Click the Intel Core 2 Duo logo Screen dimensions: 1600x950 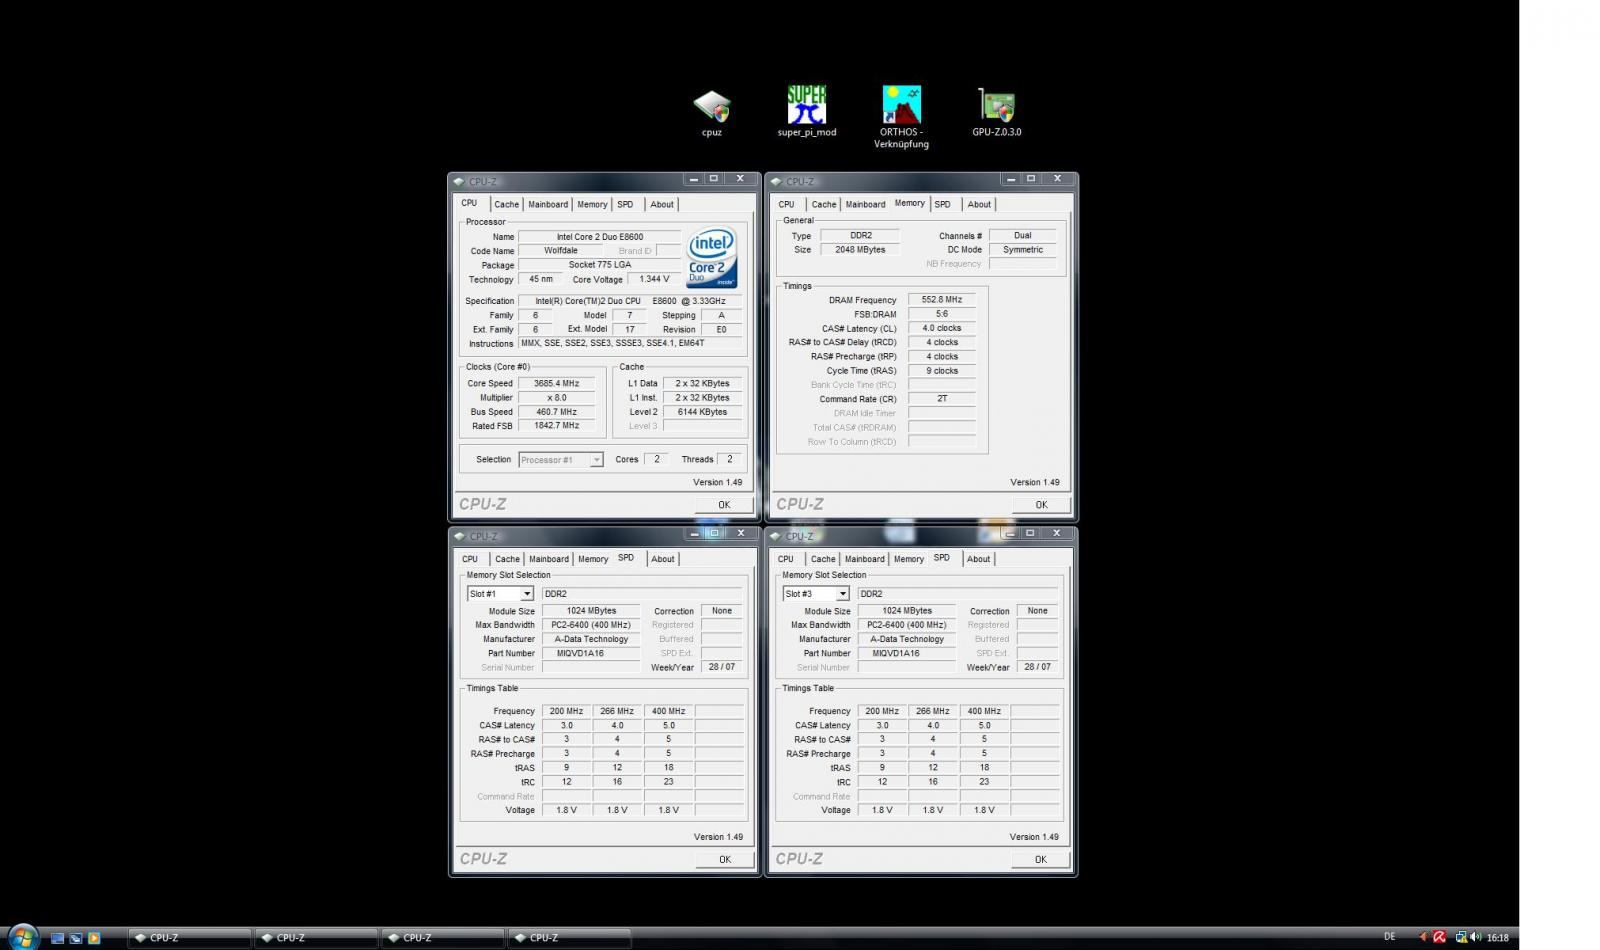click(712, 258)
